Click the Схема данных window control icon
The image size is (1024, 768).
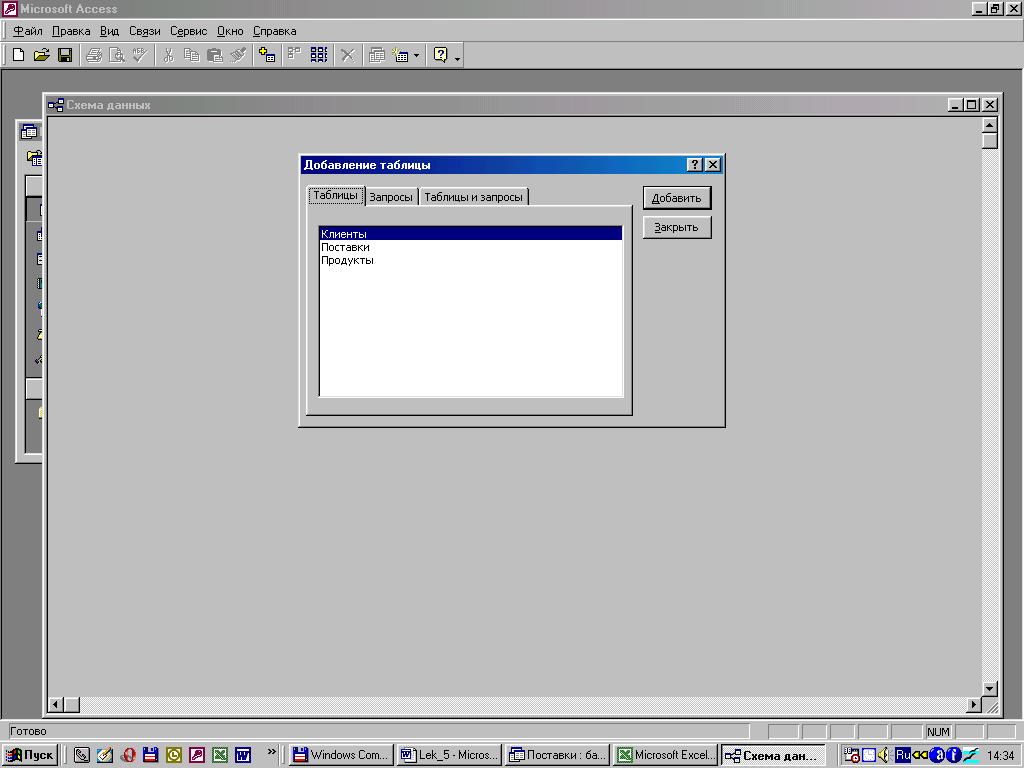56,105
